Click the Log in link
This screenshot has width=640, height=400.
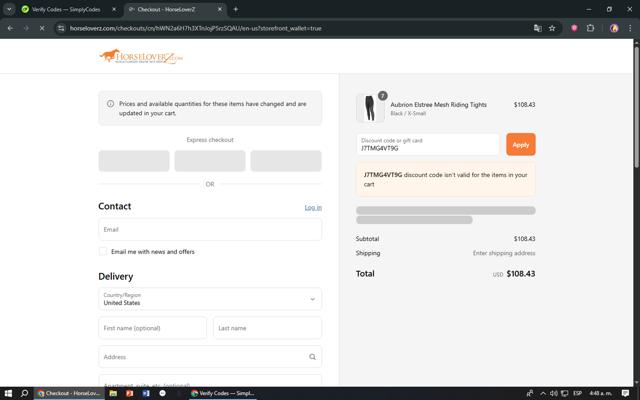[313, 207]
